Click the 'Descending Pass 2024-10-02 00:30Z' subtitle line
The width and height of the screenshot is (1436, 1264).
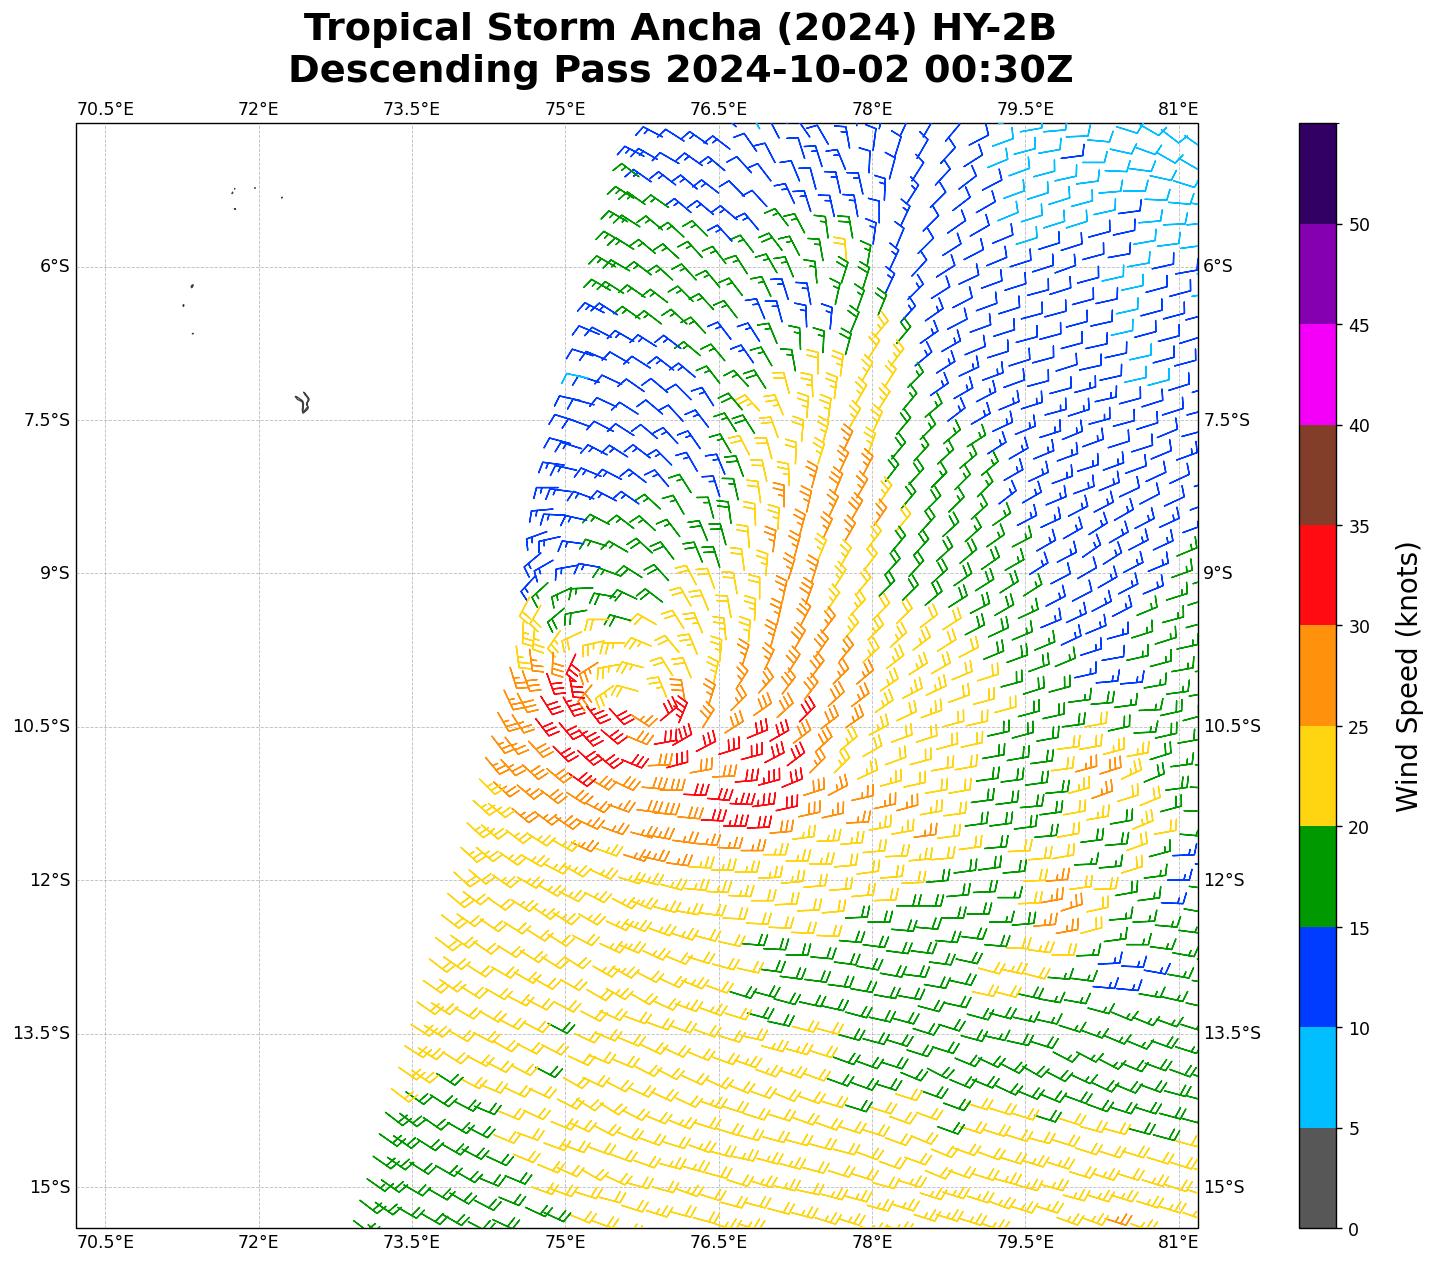point(680,70)
